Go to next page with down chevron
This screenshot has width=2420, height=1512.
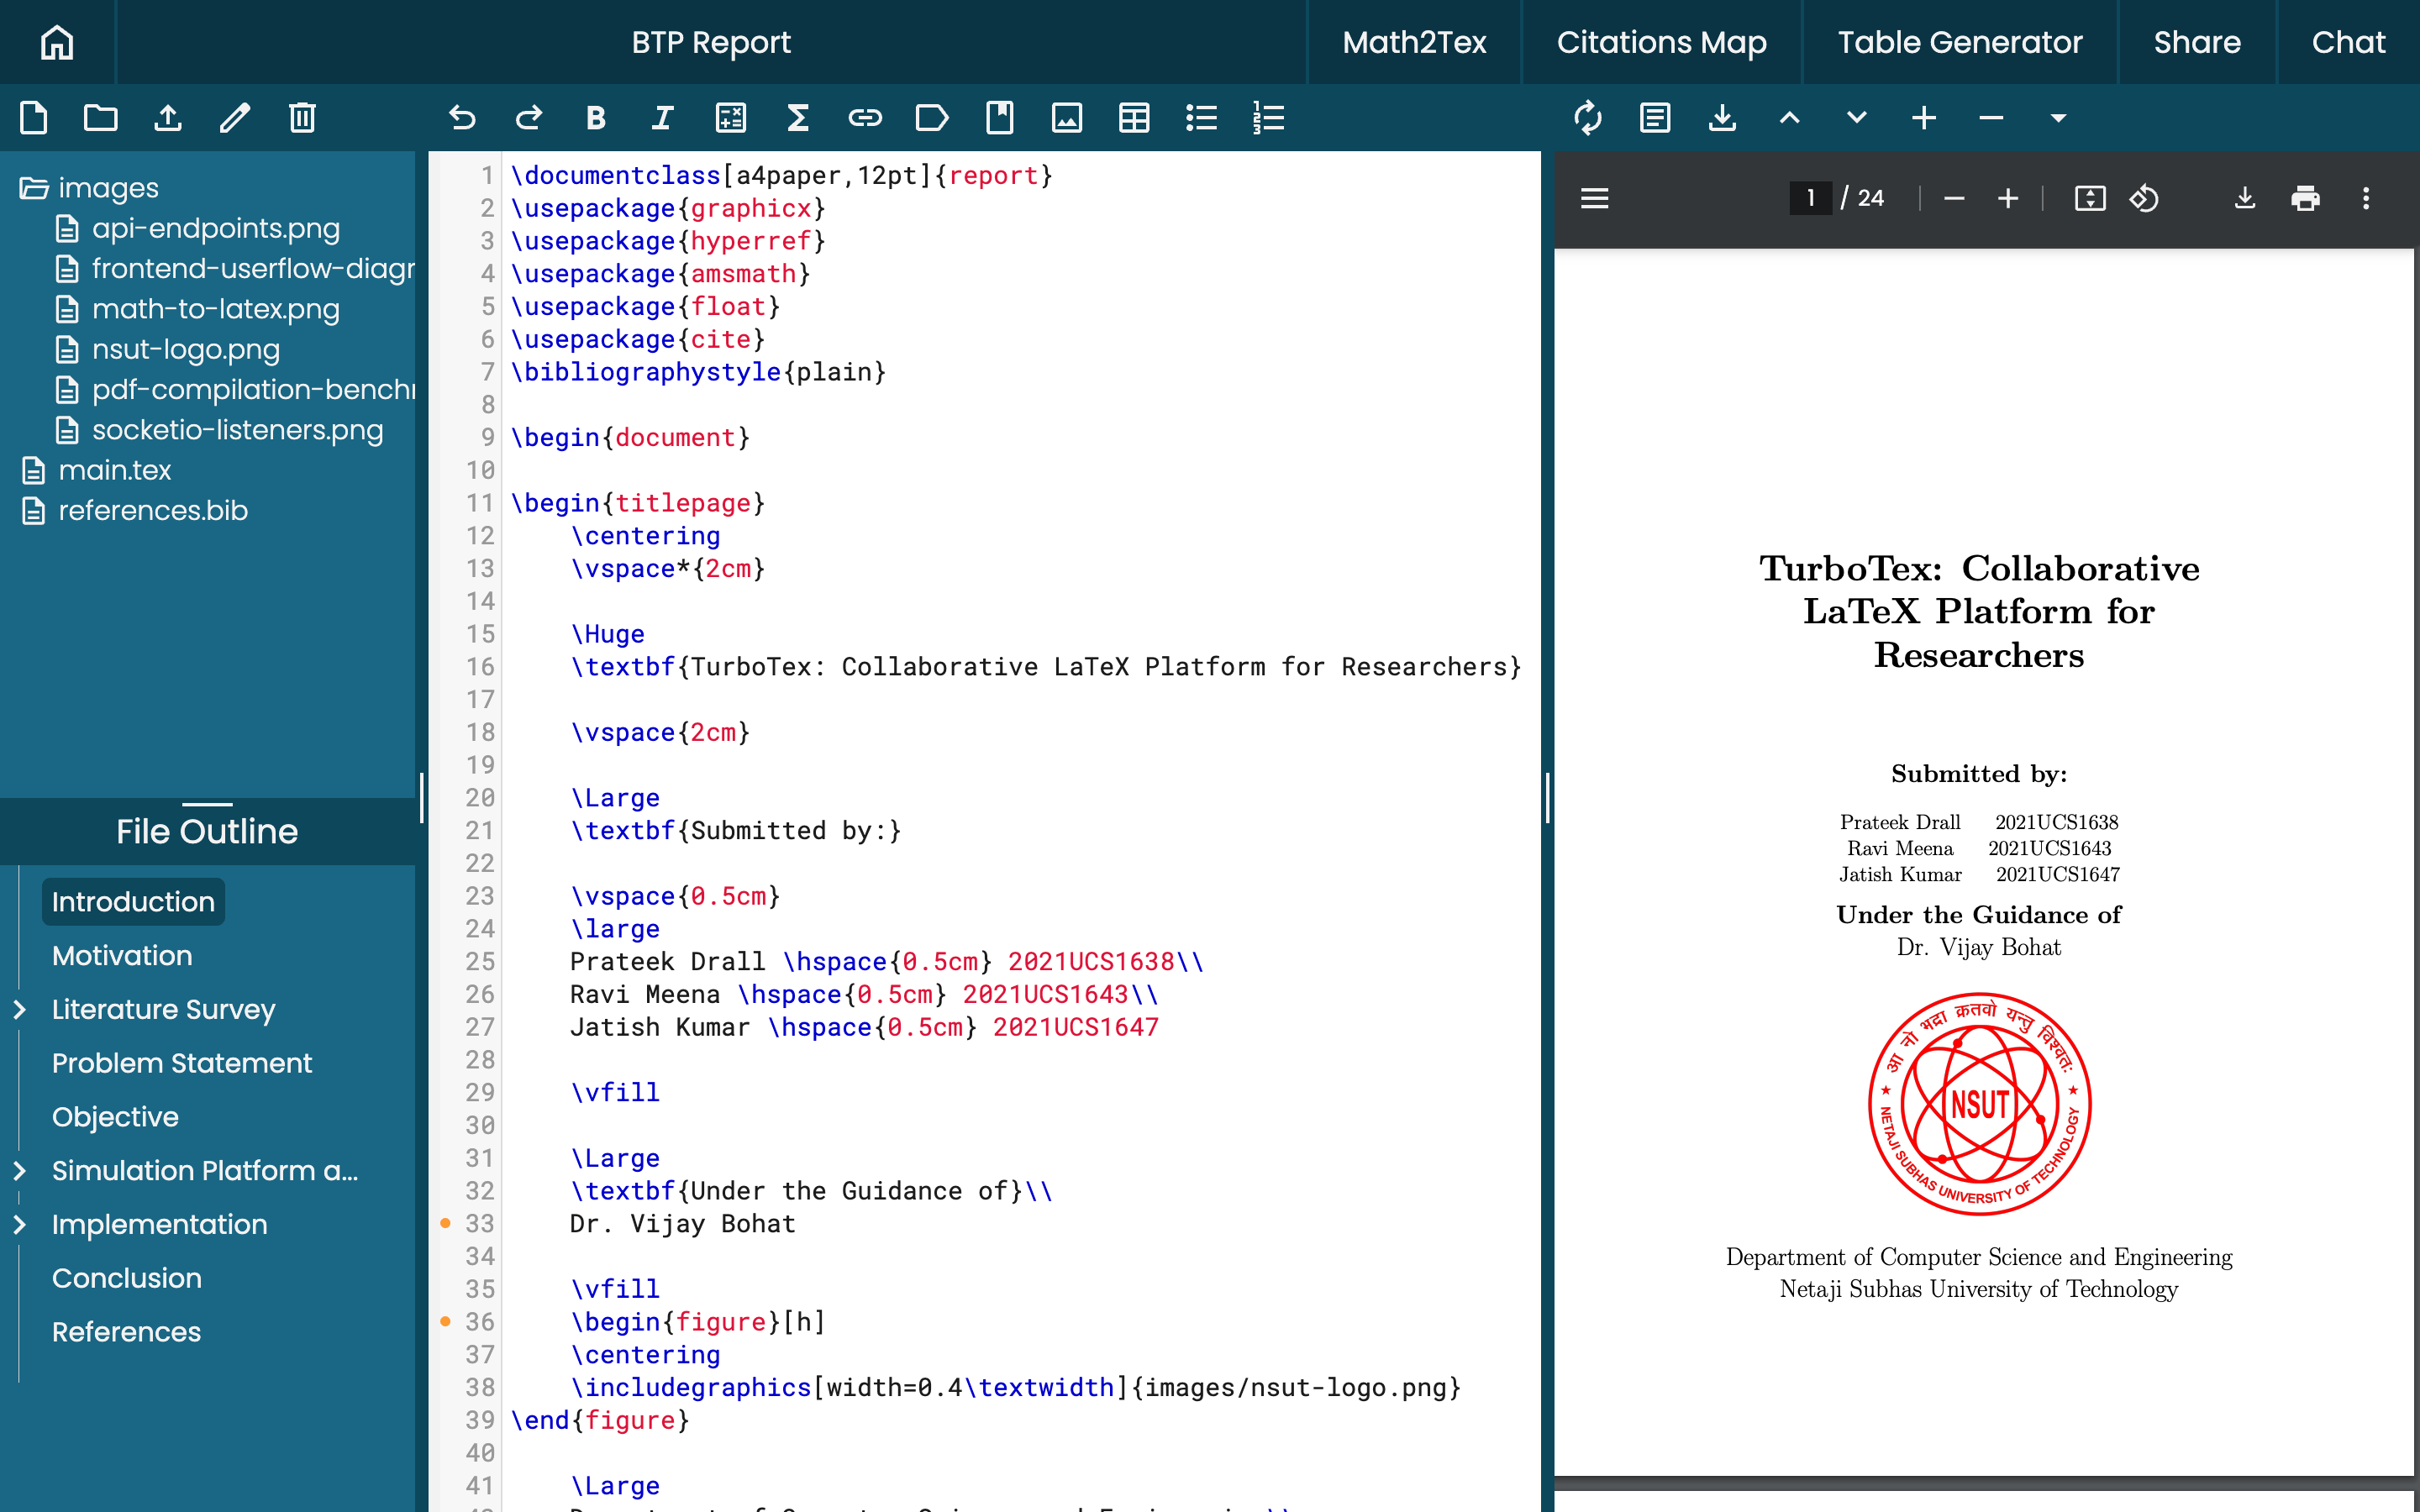[x=1857, y=118]
